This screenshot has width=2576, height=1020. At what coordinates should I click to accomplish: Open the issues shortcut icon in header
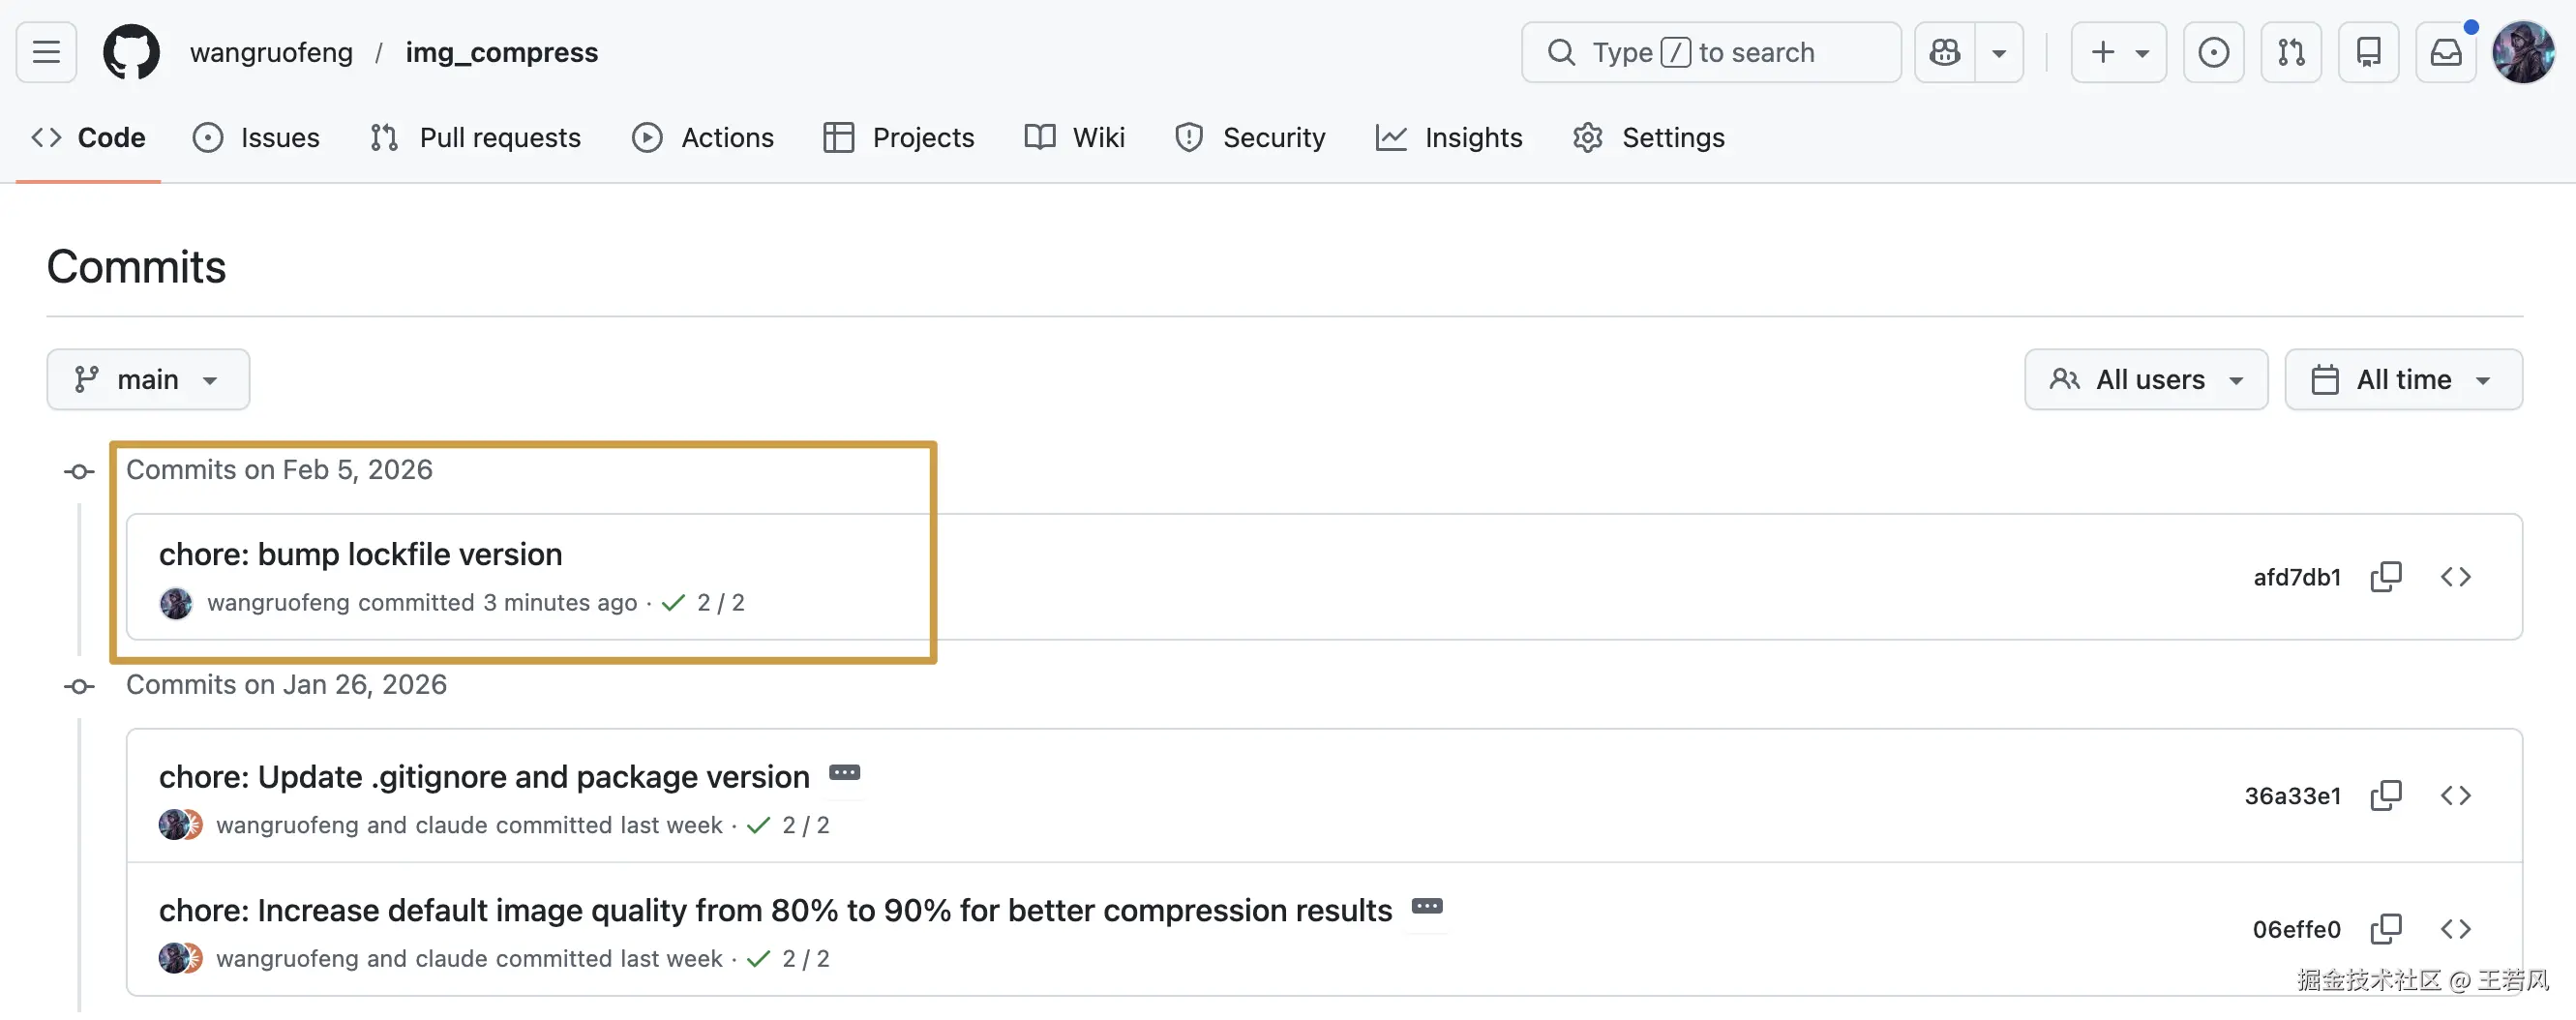[2213, 52]
